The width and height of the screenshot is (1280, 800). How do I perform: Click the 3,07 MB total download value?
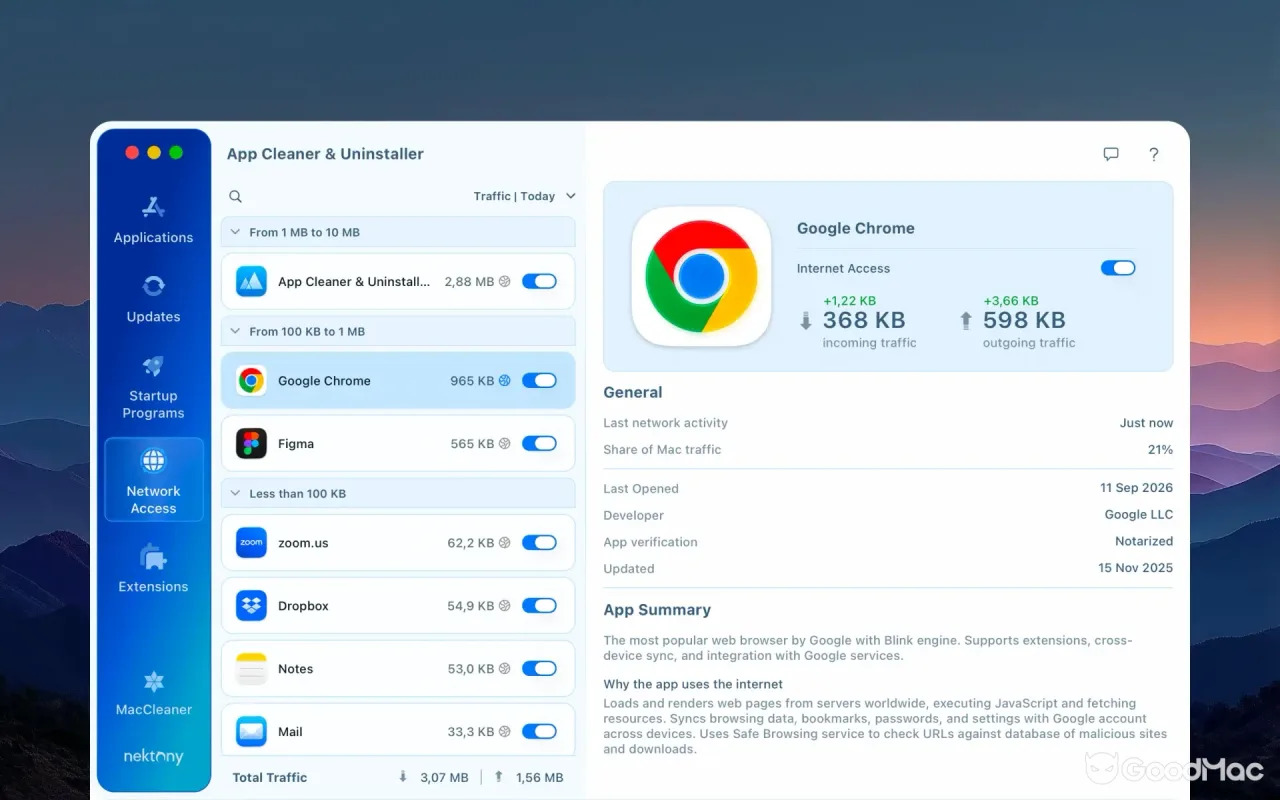click(x=444, y=777)
